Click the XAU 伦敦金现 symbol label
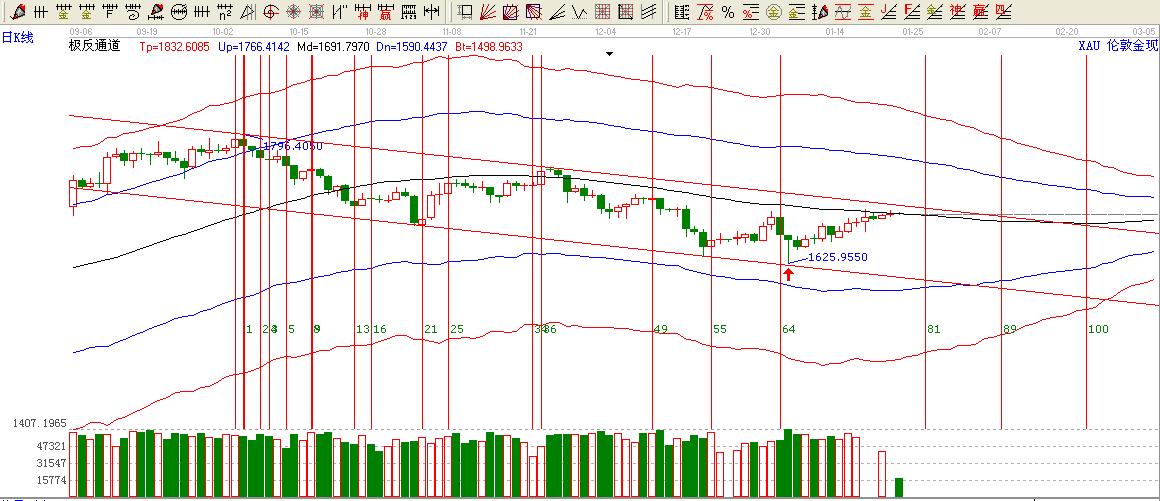This screenshot has height=501, width=1160. 1117,47
